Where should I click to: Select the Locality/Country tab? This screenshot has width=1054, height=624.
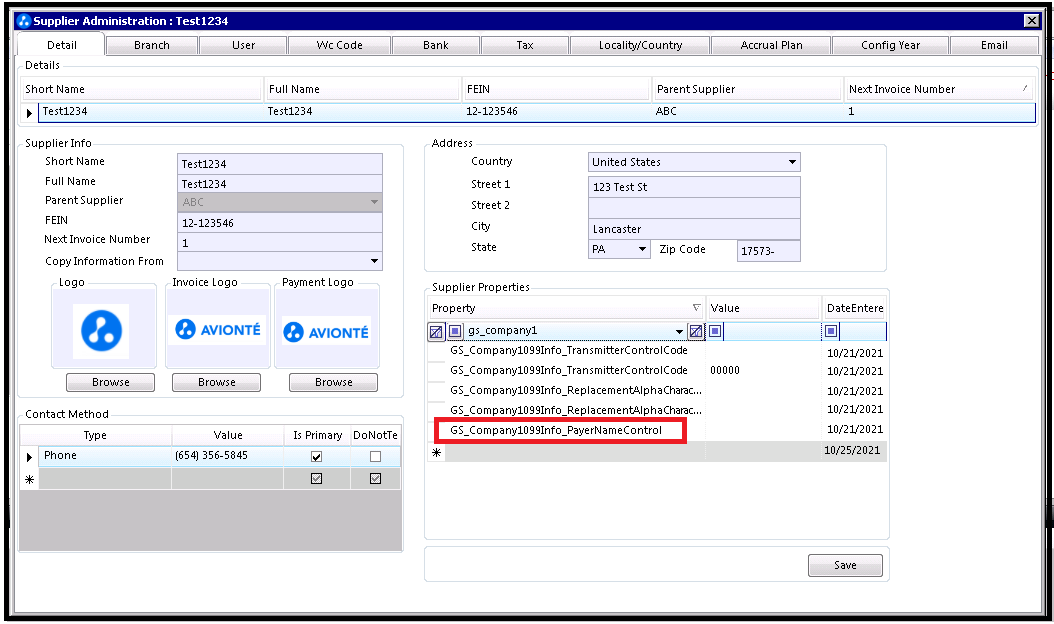click(x=640, y=45)
